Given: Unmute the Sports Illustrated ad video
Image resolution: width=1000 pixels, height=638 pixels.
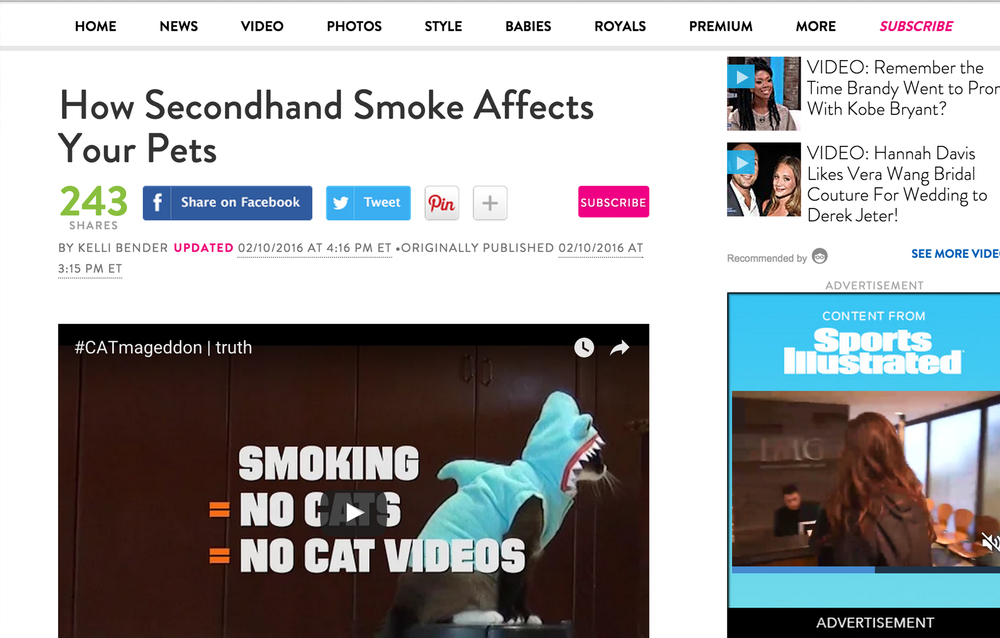Looking at the screenshot, I should 990,542.
